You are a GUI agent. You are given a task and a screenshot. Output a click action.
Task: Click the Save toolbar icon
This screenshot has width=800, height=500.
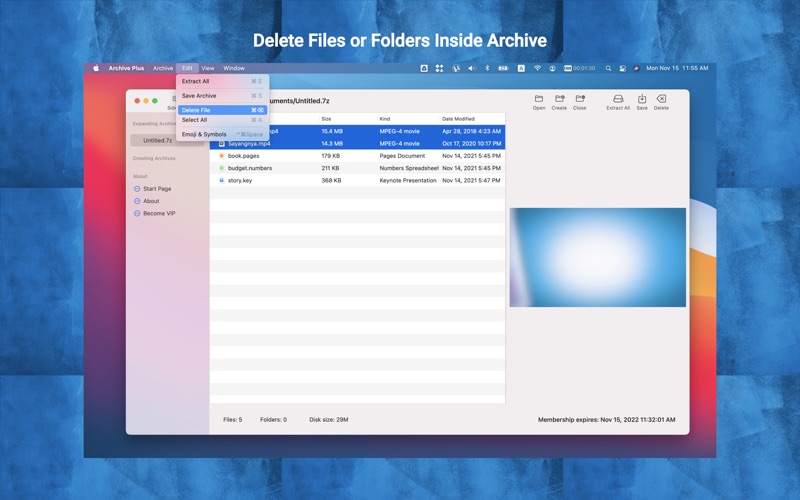642,99
